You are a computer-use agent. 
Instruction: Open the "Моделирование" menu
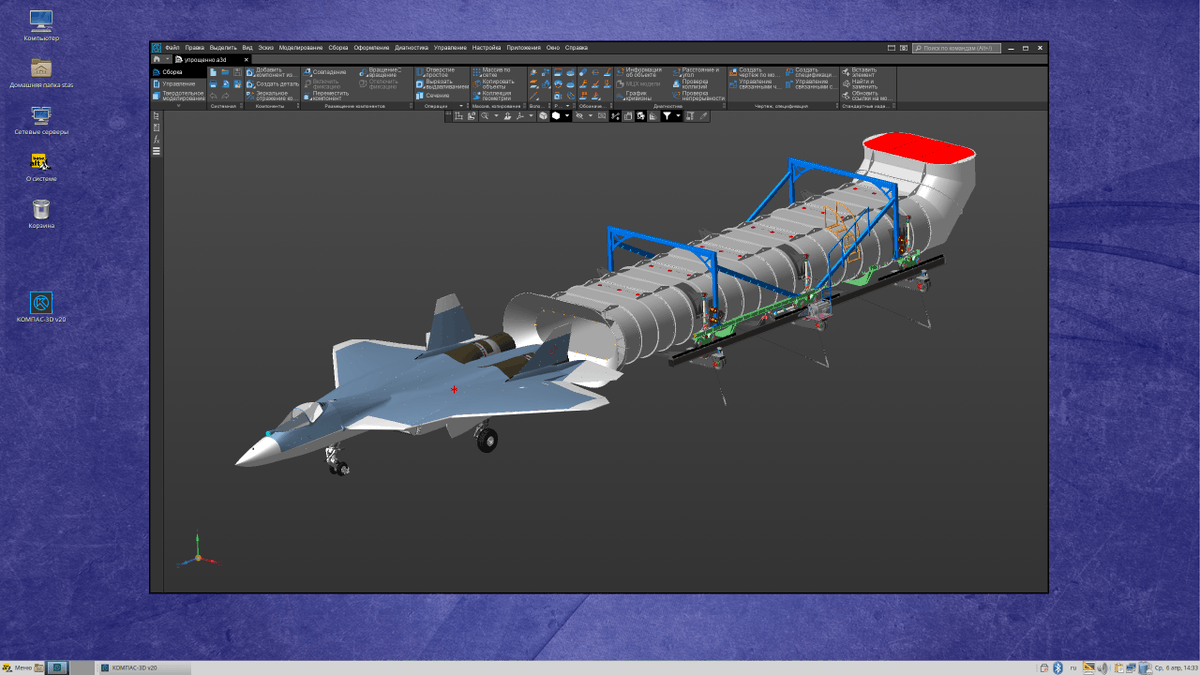click(303, 47)
